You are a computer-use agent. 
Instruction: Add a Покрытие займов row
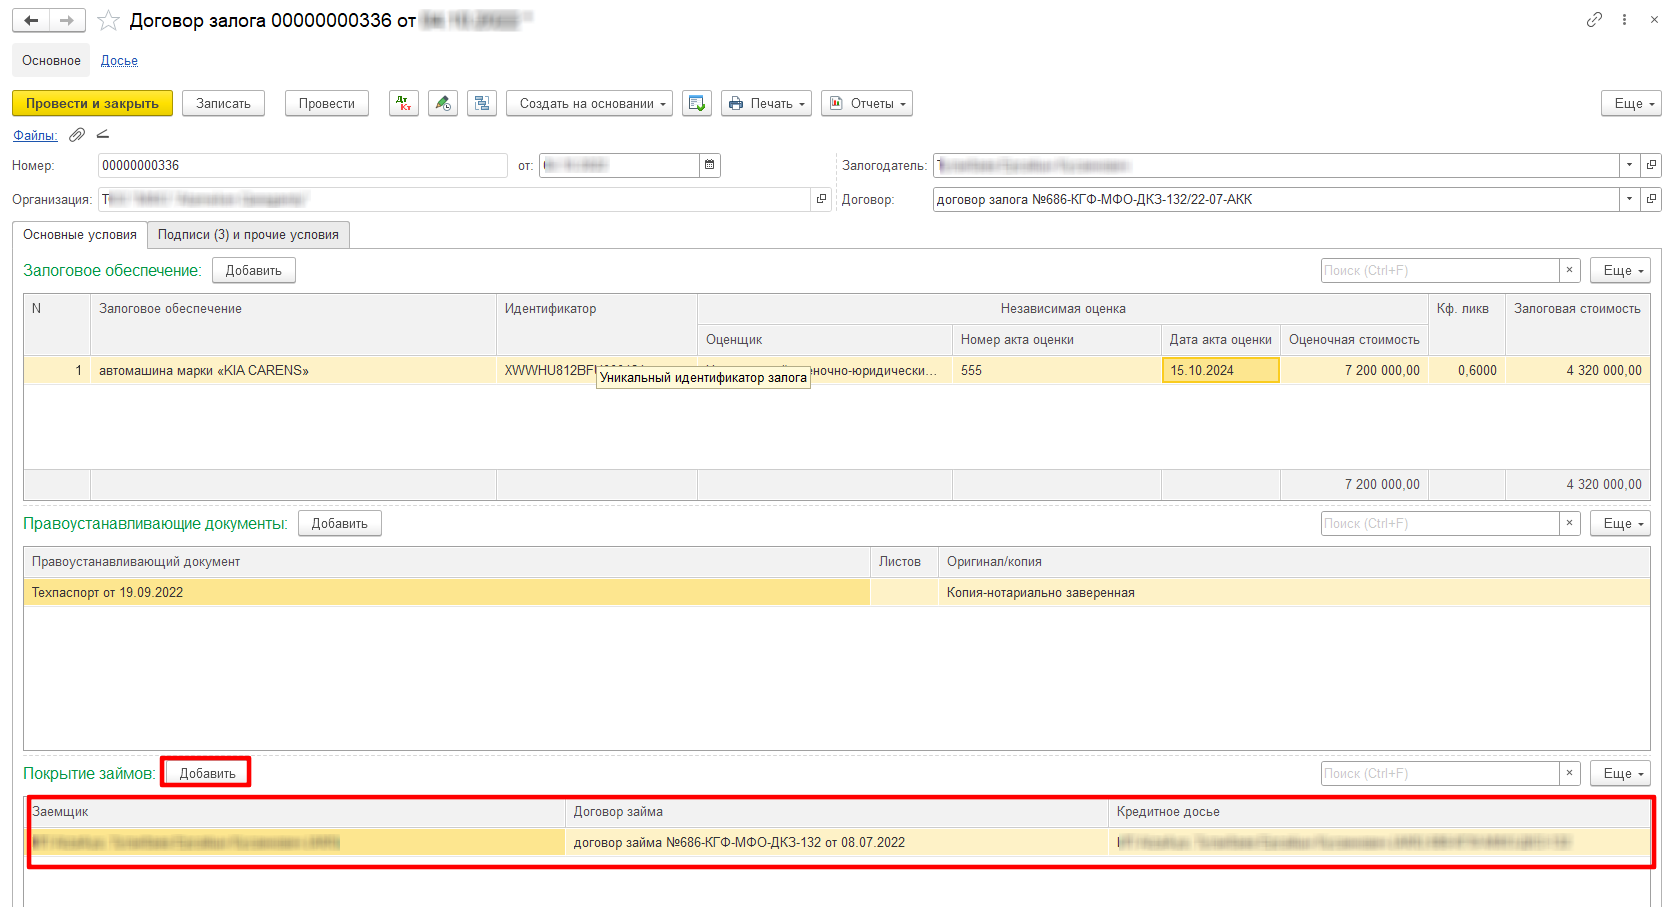tap(207, 773)
